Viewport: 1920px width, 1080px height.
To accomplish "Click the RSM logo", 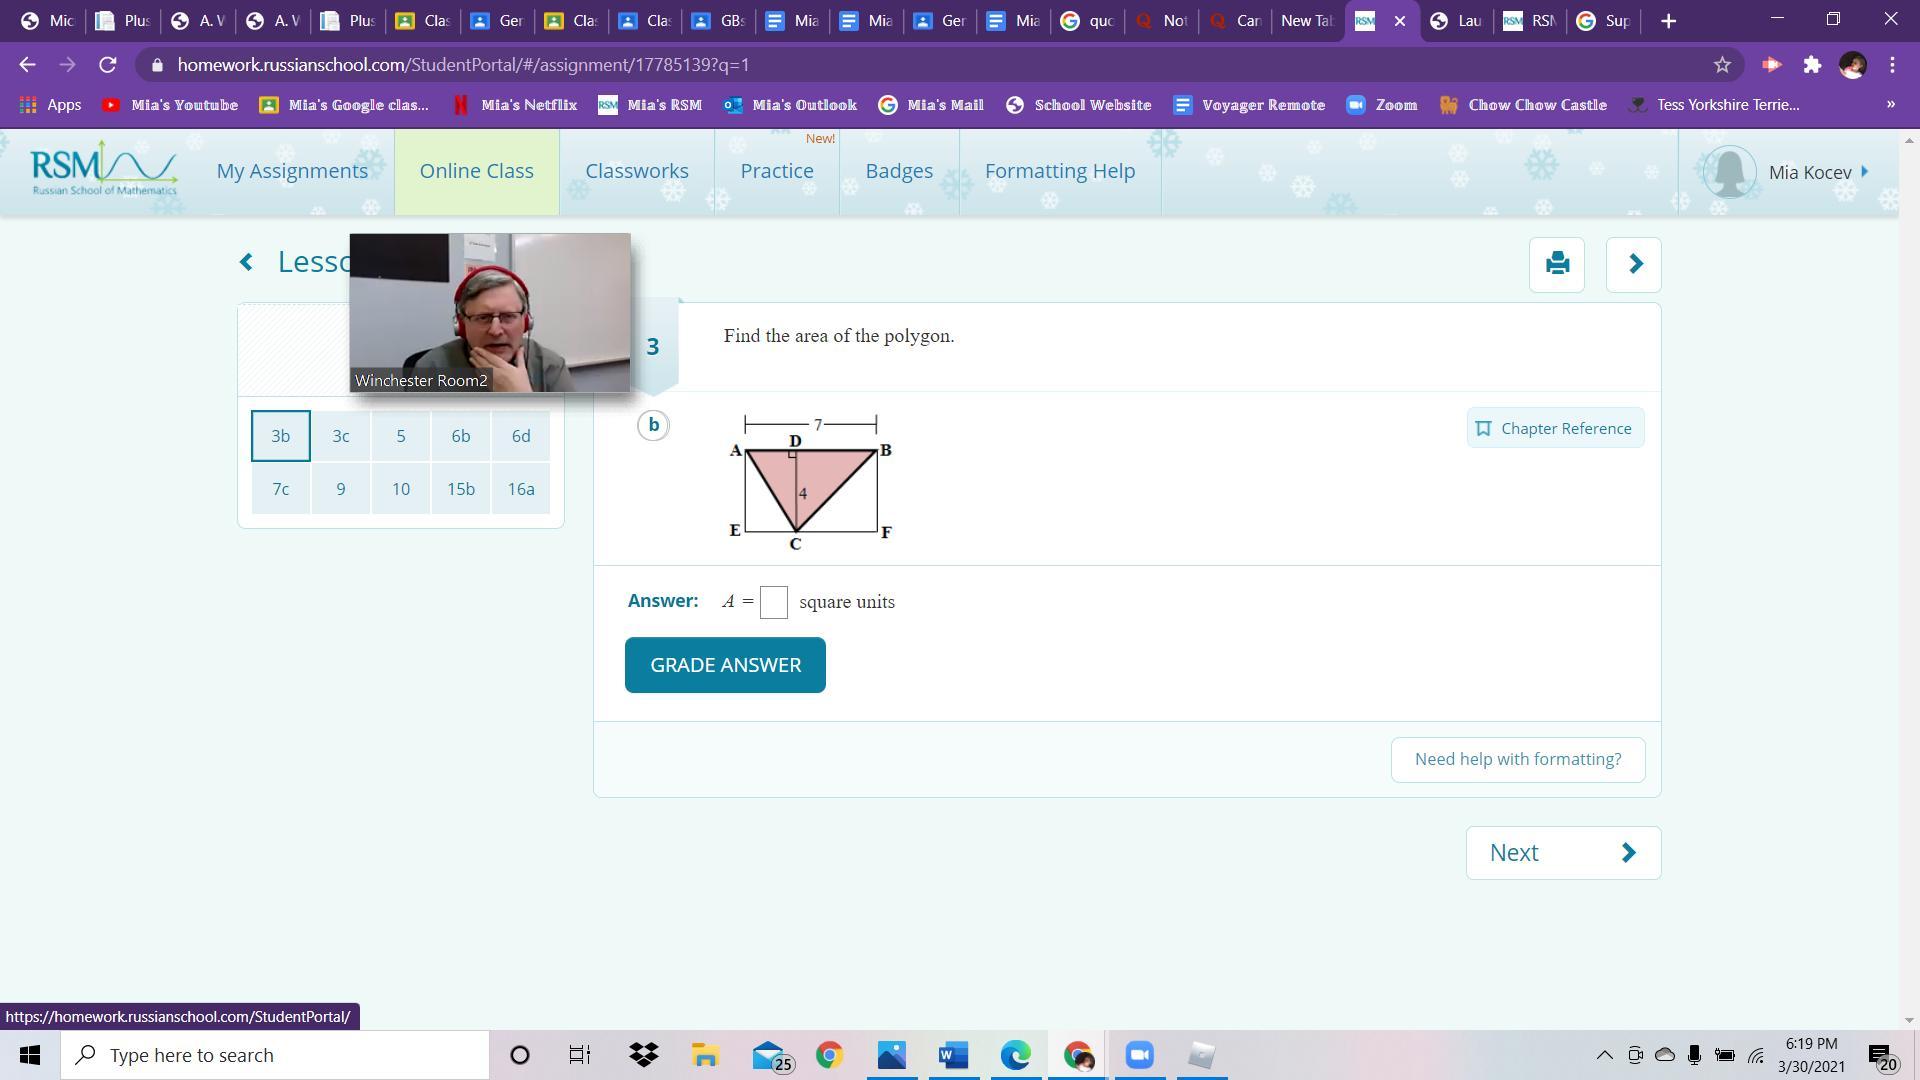I will click(x=104, y=170).
